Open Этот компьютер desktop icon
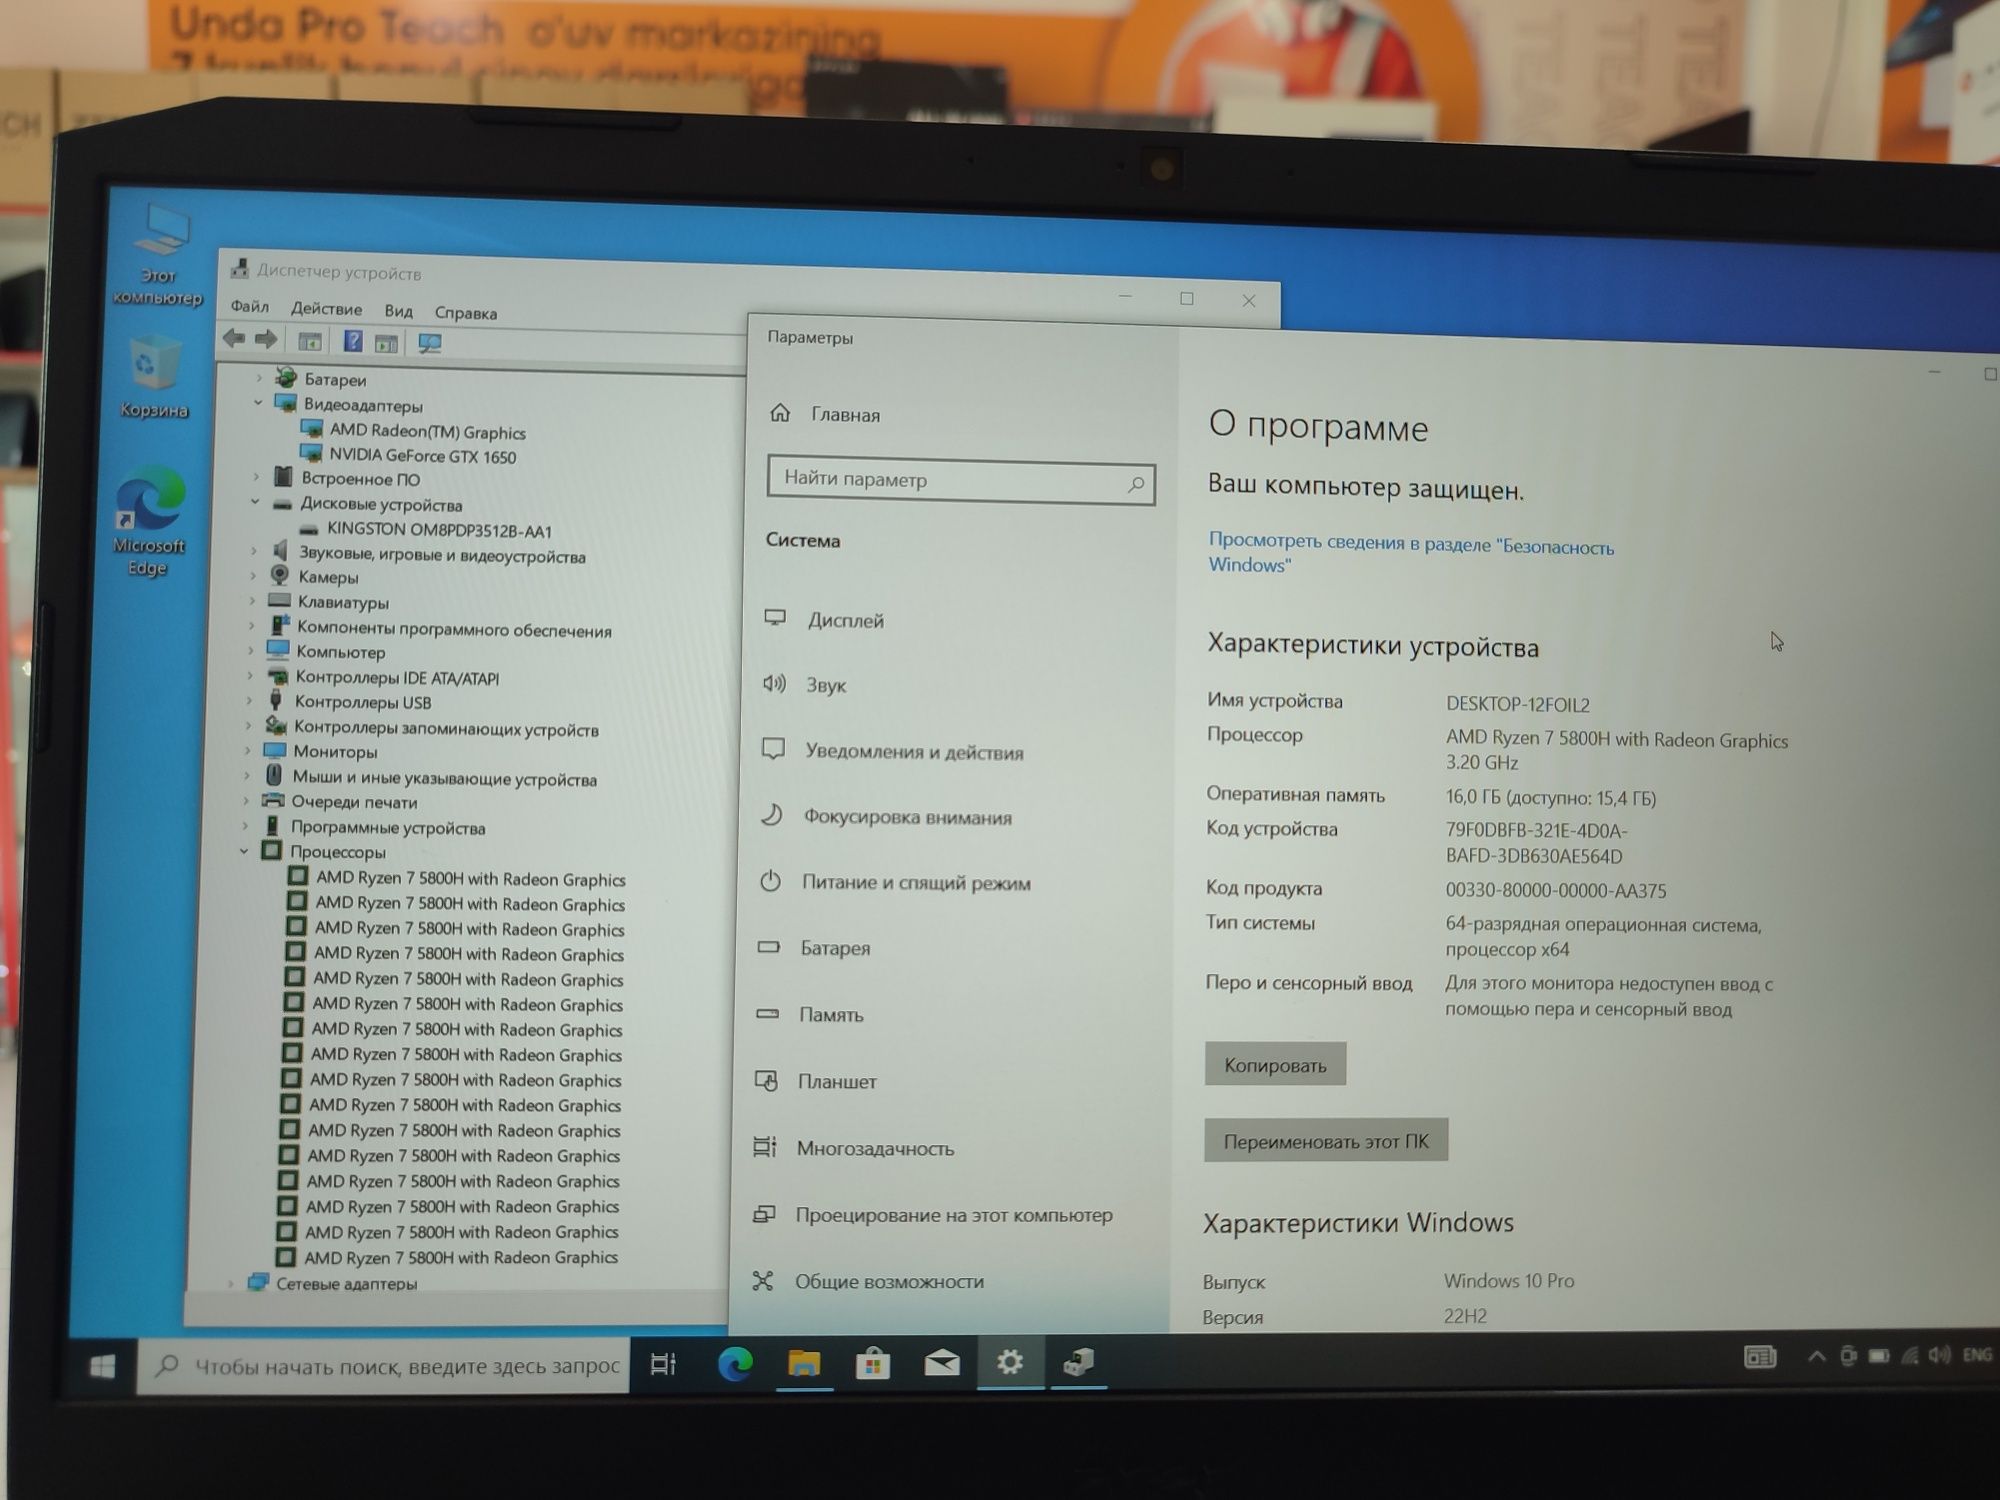Screen dimensions: 2000x1500 158,254
